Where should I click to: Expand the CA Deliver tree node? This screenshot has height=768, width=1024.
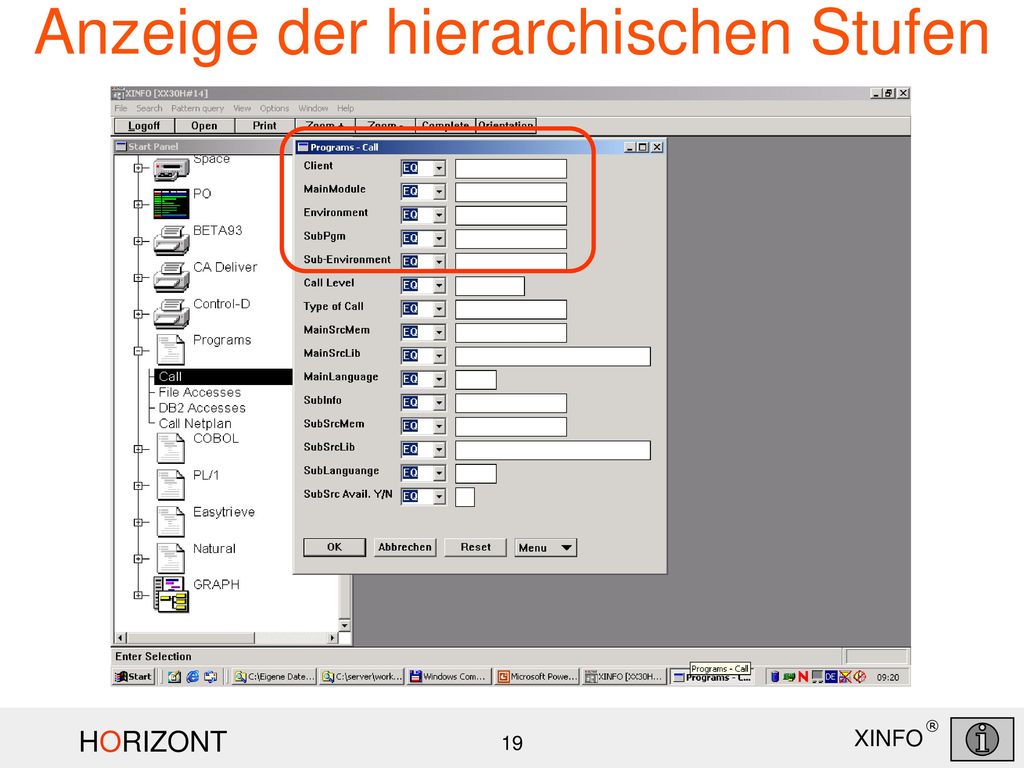(138, 278)
